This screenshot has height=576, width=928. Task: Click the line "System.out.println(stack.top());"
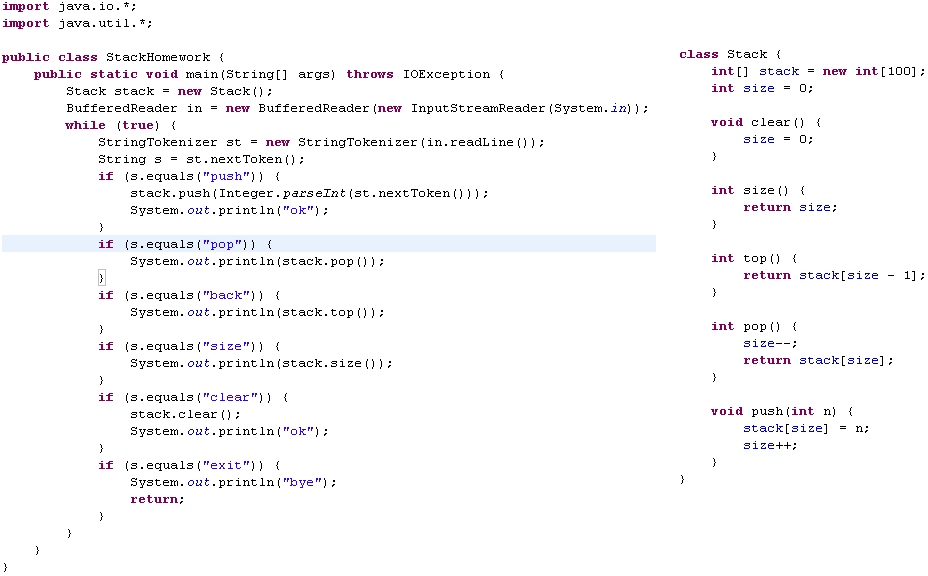tap(257, 313)
